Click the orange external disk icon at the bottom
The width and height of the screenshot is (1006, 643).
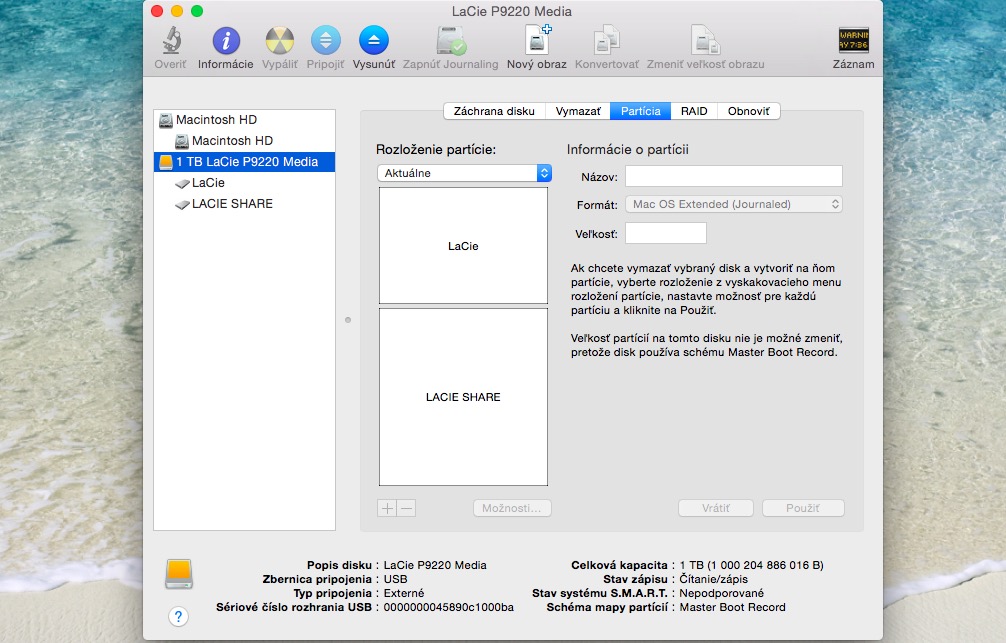179,574
